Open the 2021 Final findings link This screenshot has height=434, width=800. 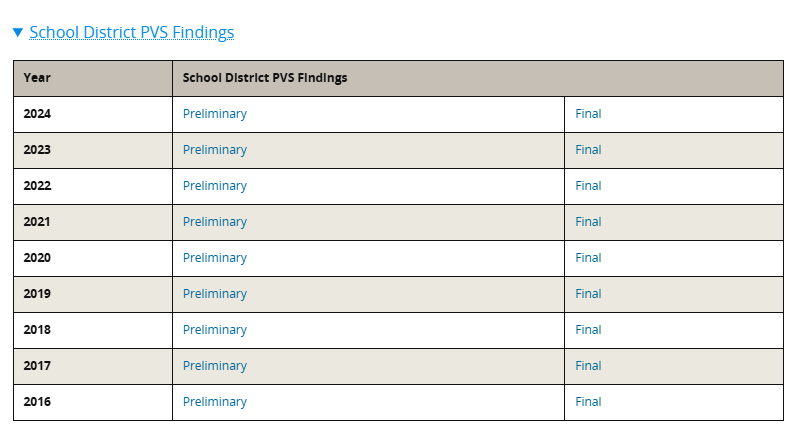tap(588, 222)
